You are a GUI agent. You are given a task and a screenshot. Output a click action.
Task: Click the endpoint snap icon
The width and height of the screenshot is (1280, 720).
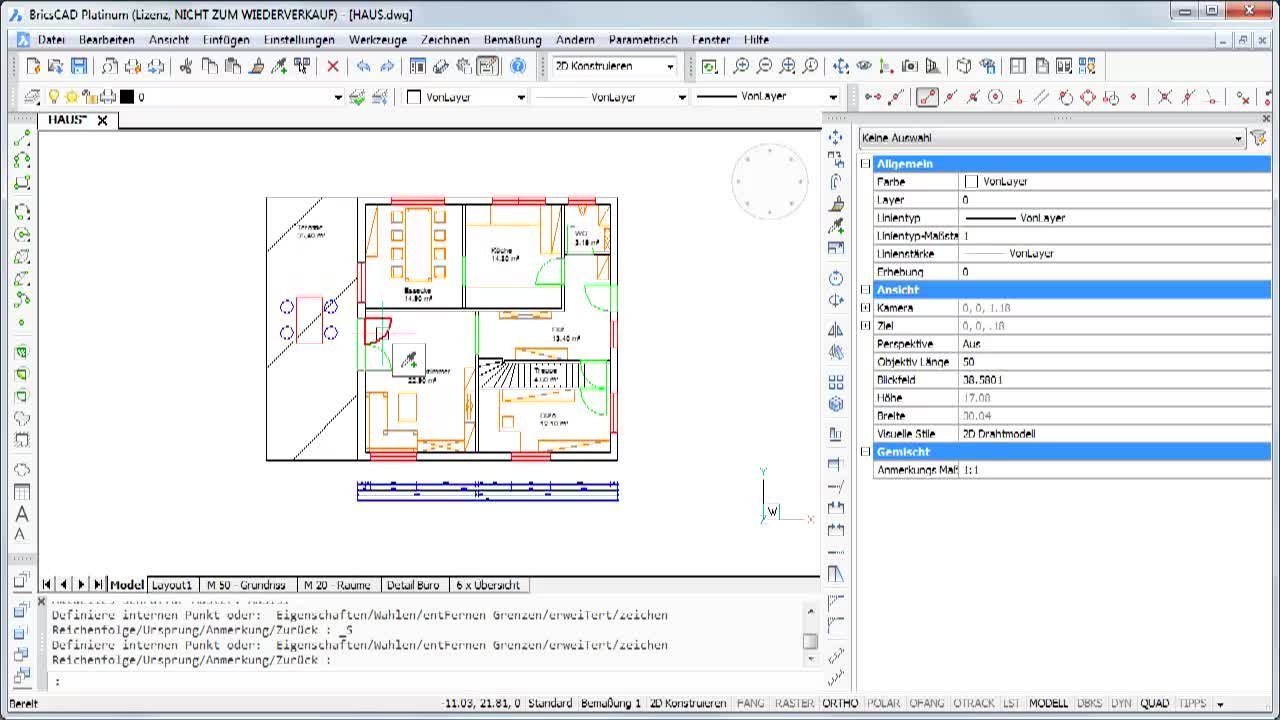click(x=927, y=97)
